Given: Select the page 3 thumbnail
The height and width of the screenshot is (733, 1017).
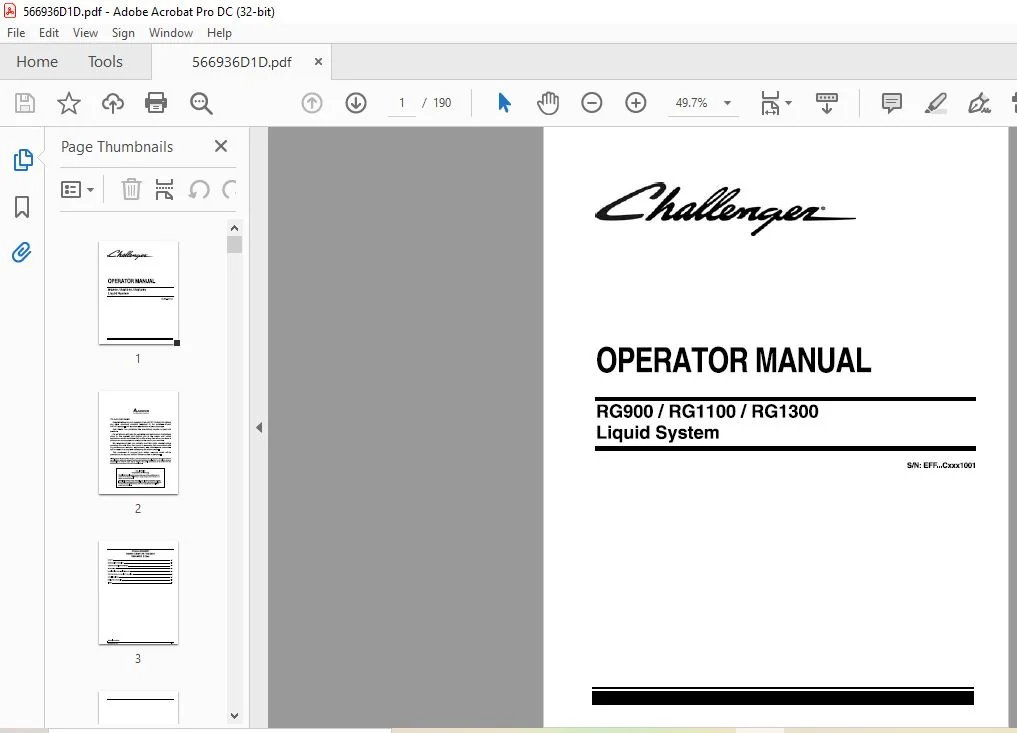Looking at the screenshot, I should point(138,592).
